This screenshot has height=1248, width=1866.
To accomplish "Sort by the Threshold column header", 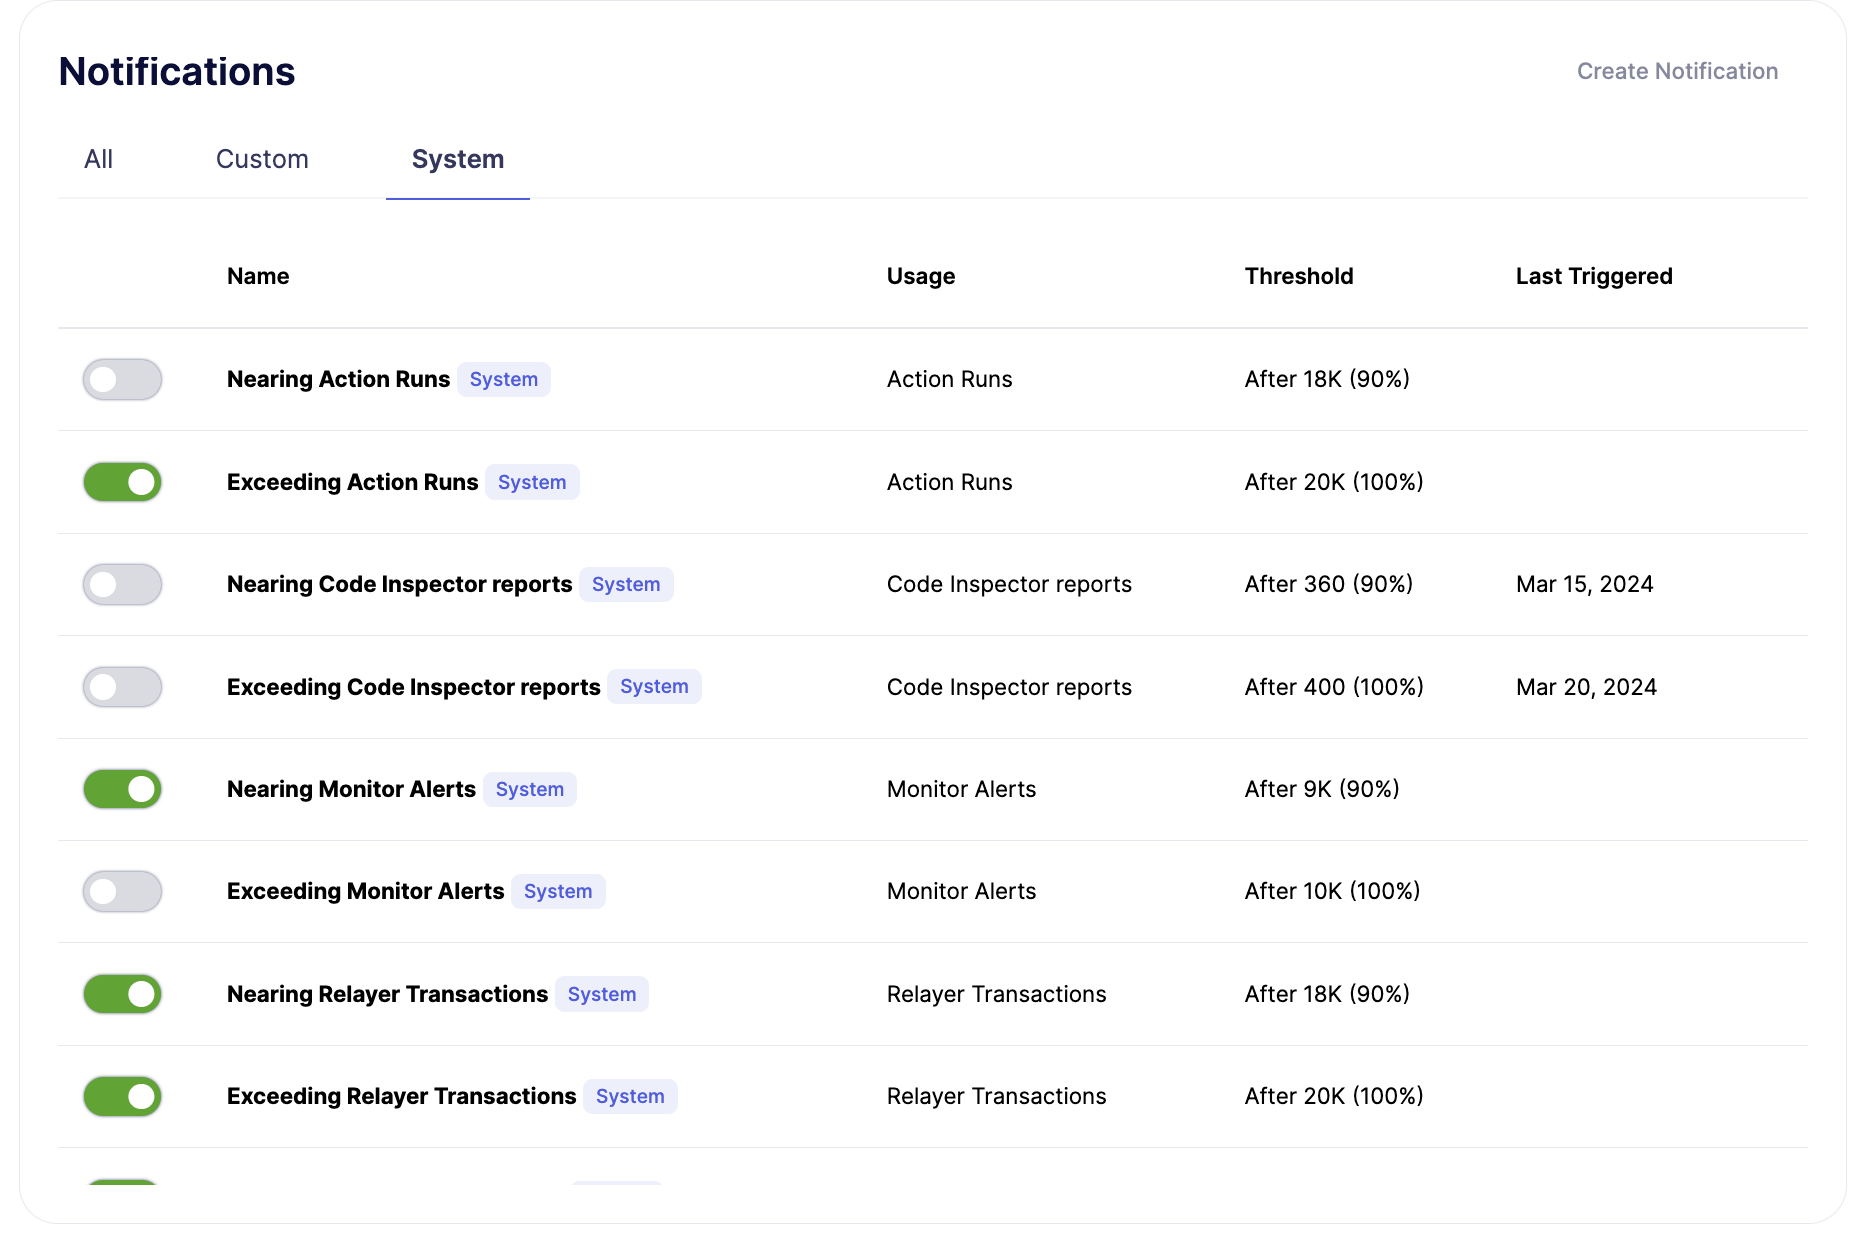I will pos(1298,276).
